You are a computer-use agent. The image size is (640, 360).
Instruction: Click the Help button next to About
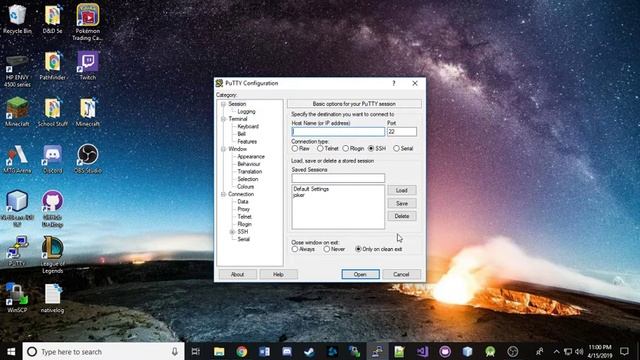point(278,274)
